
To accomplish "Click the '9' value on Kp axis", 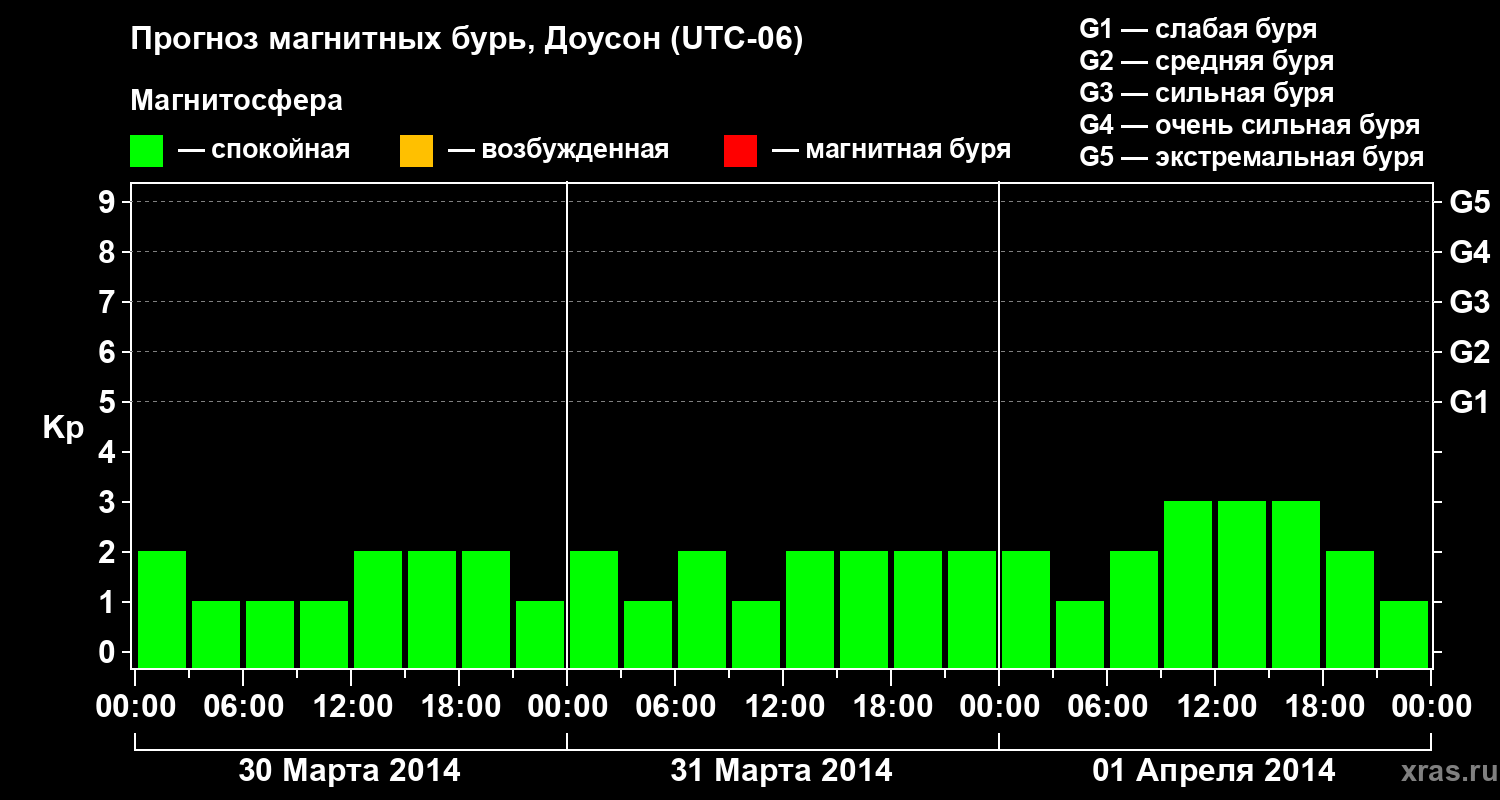I will click(x=109, y=202).
